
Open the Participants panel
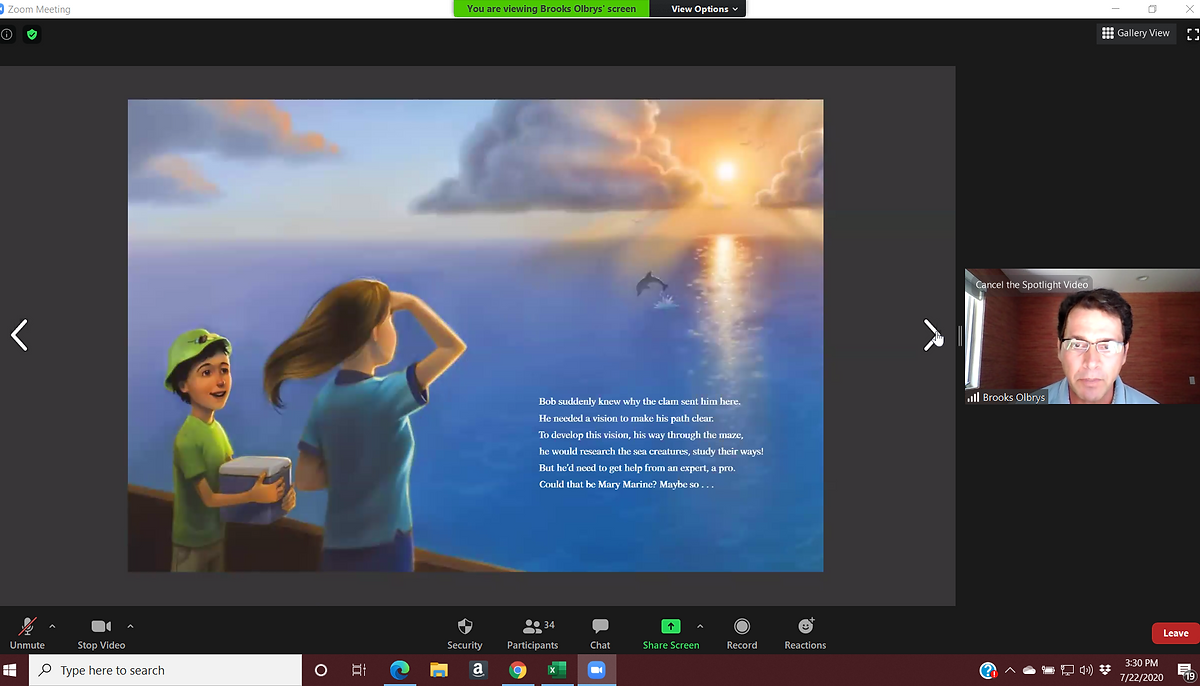tap(532, 632)
